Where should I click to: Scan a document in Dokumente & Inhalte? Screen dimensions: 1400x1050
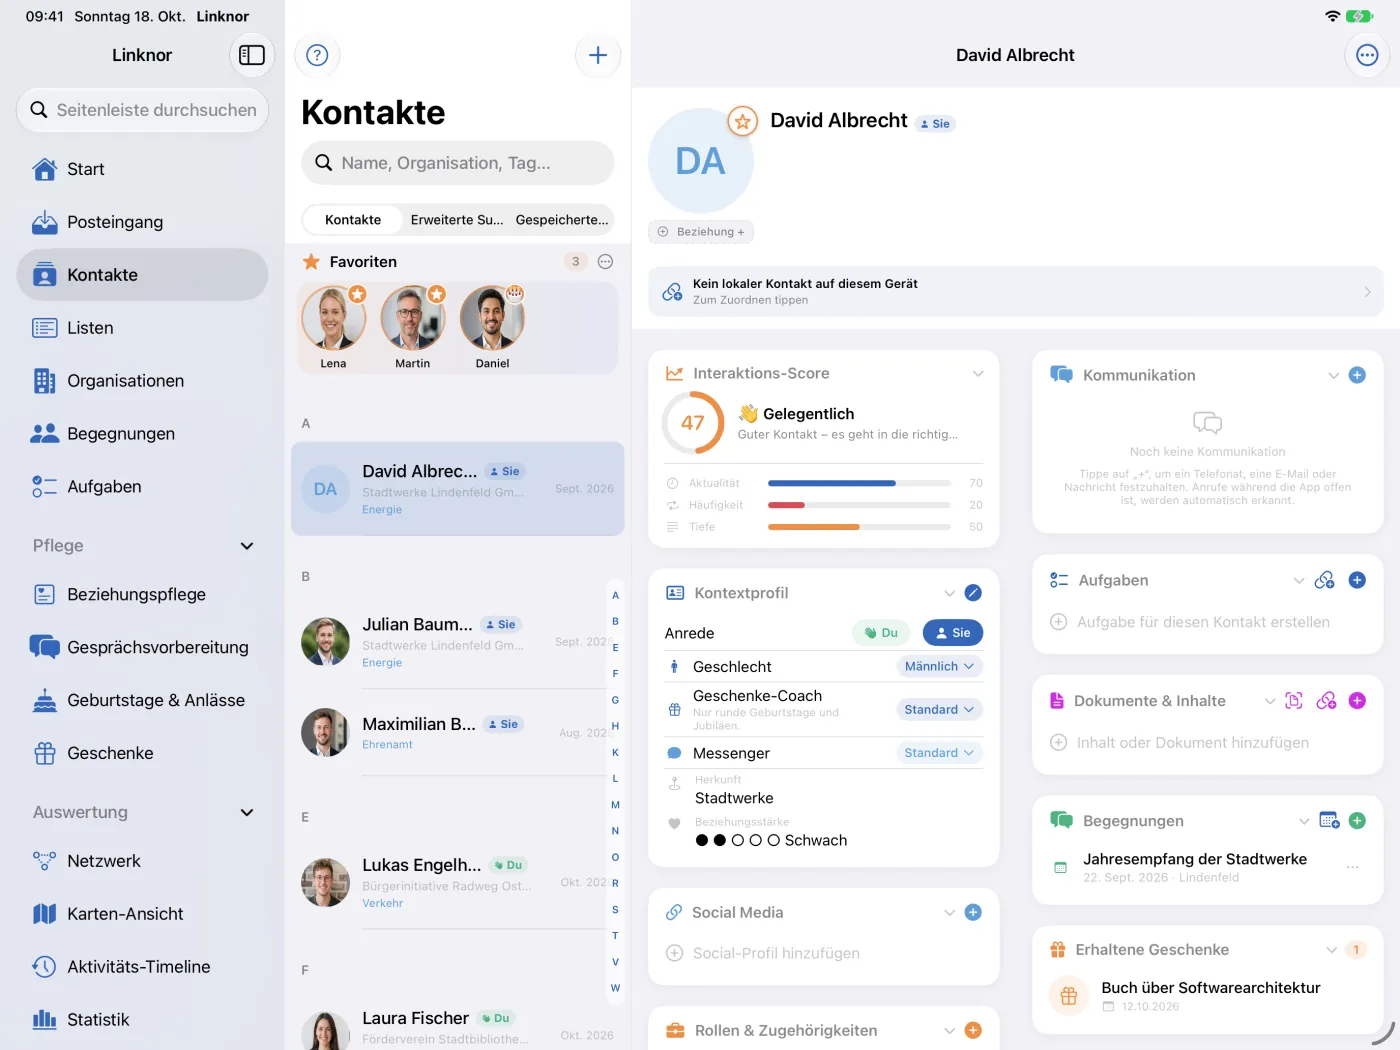point(1294,701)
